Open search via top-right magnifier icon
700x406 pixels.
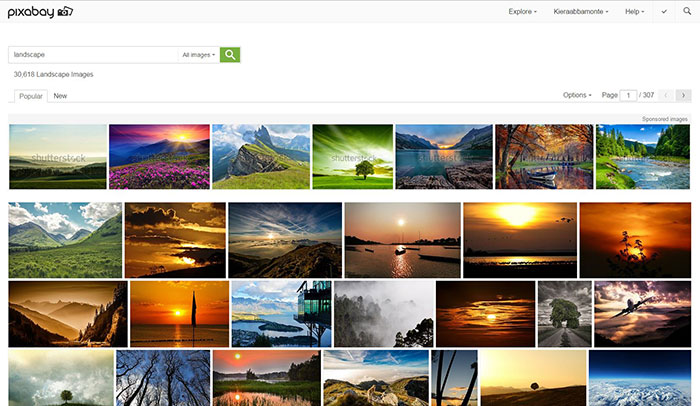point(687,11)
